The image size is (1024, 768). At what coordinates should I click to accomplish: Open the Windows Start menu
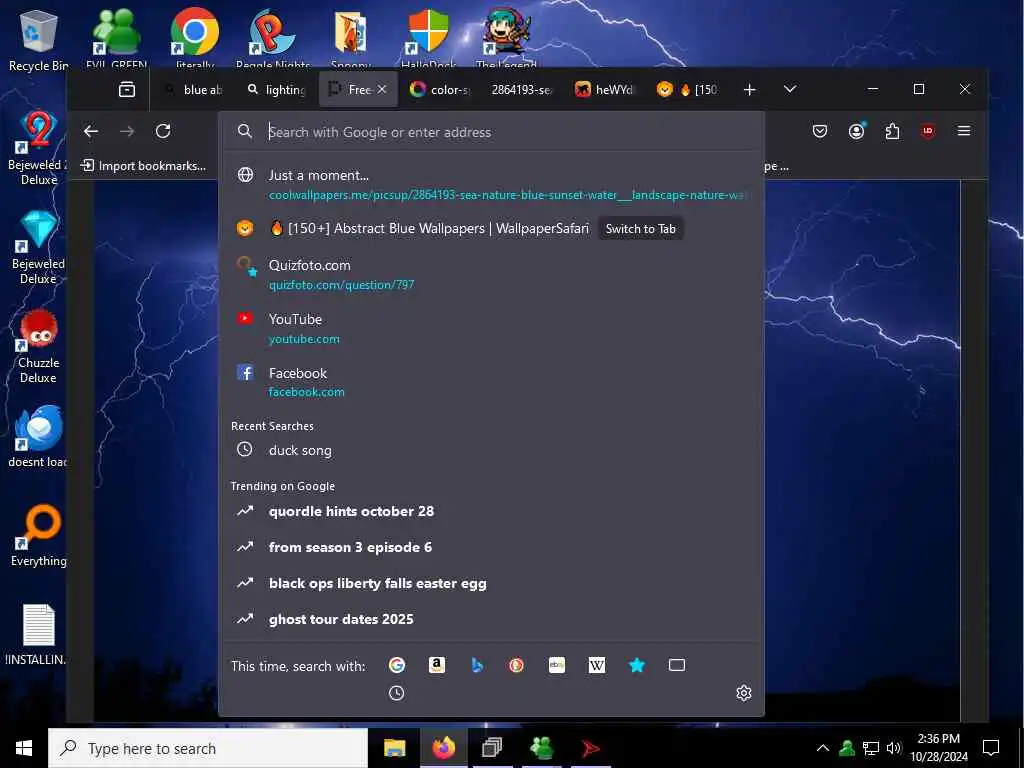(x=24, y=748)
